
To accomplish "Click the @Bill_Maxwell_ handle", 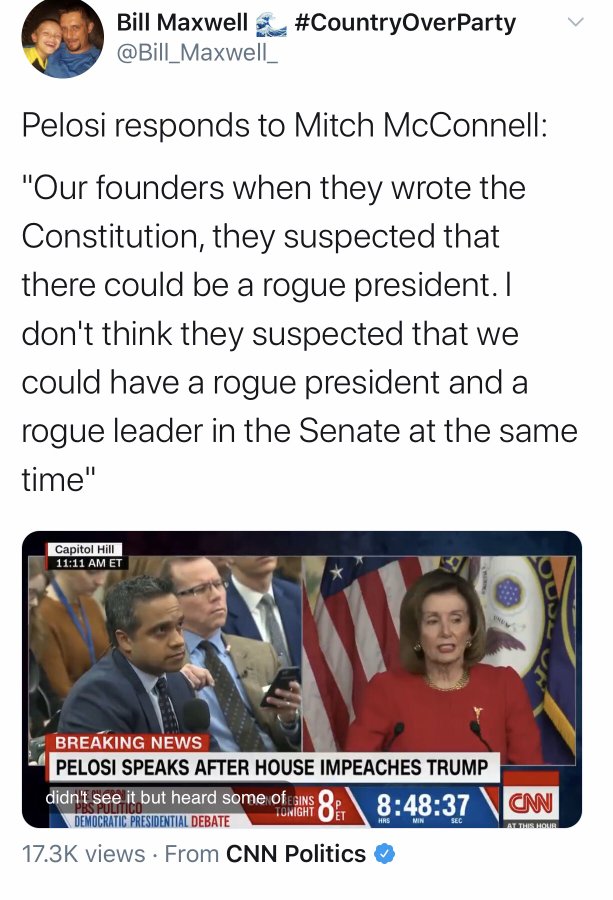I will coord(197,53).
